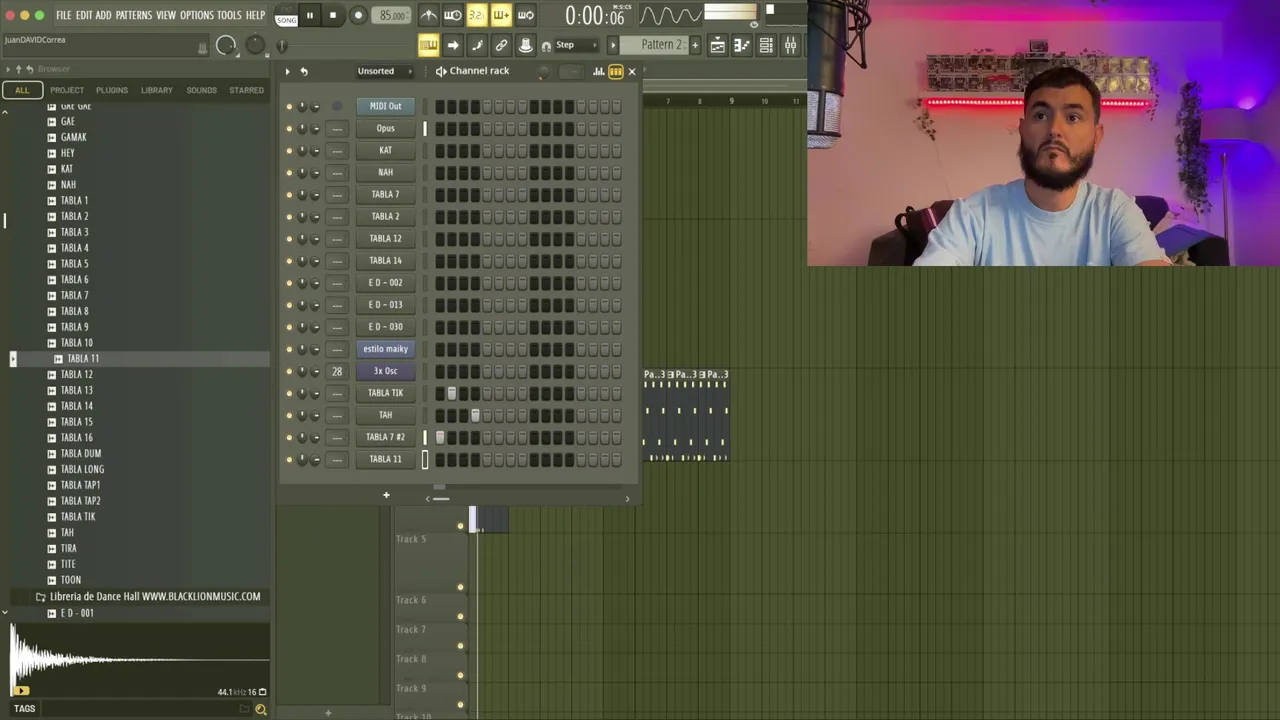
Task: Toggle typing keyboard to piano icon
Action: (428, 45)
